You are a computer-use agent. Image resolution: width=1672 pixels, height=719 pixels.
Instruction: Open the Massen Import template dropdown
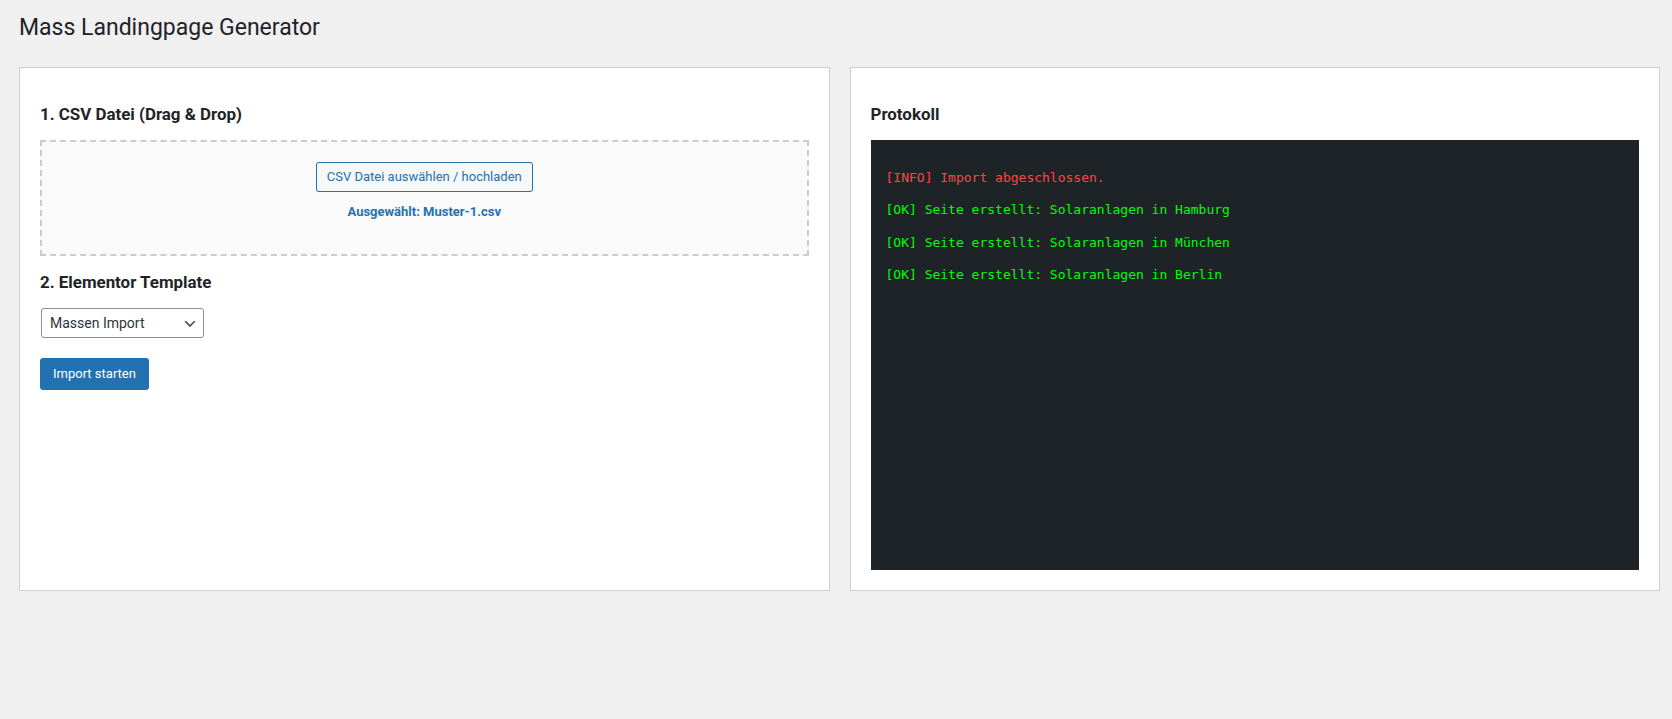coord(122,323)
